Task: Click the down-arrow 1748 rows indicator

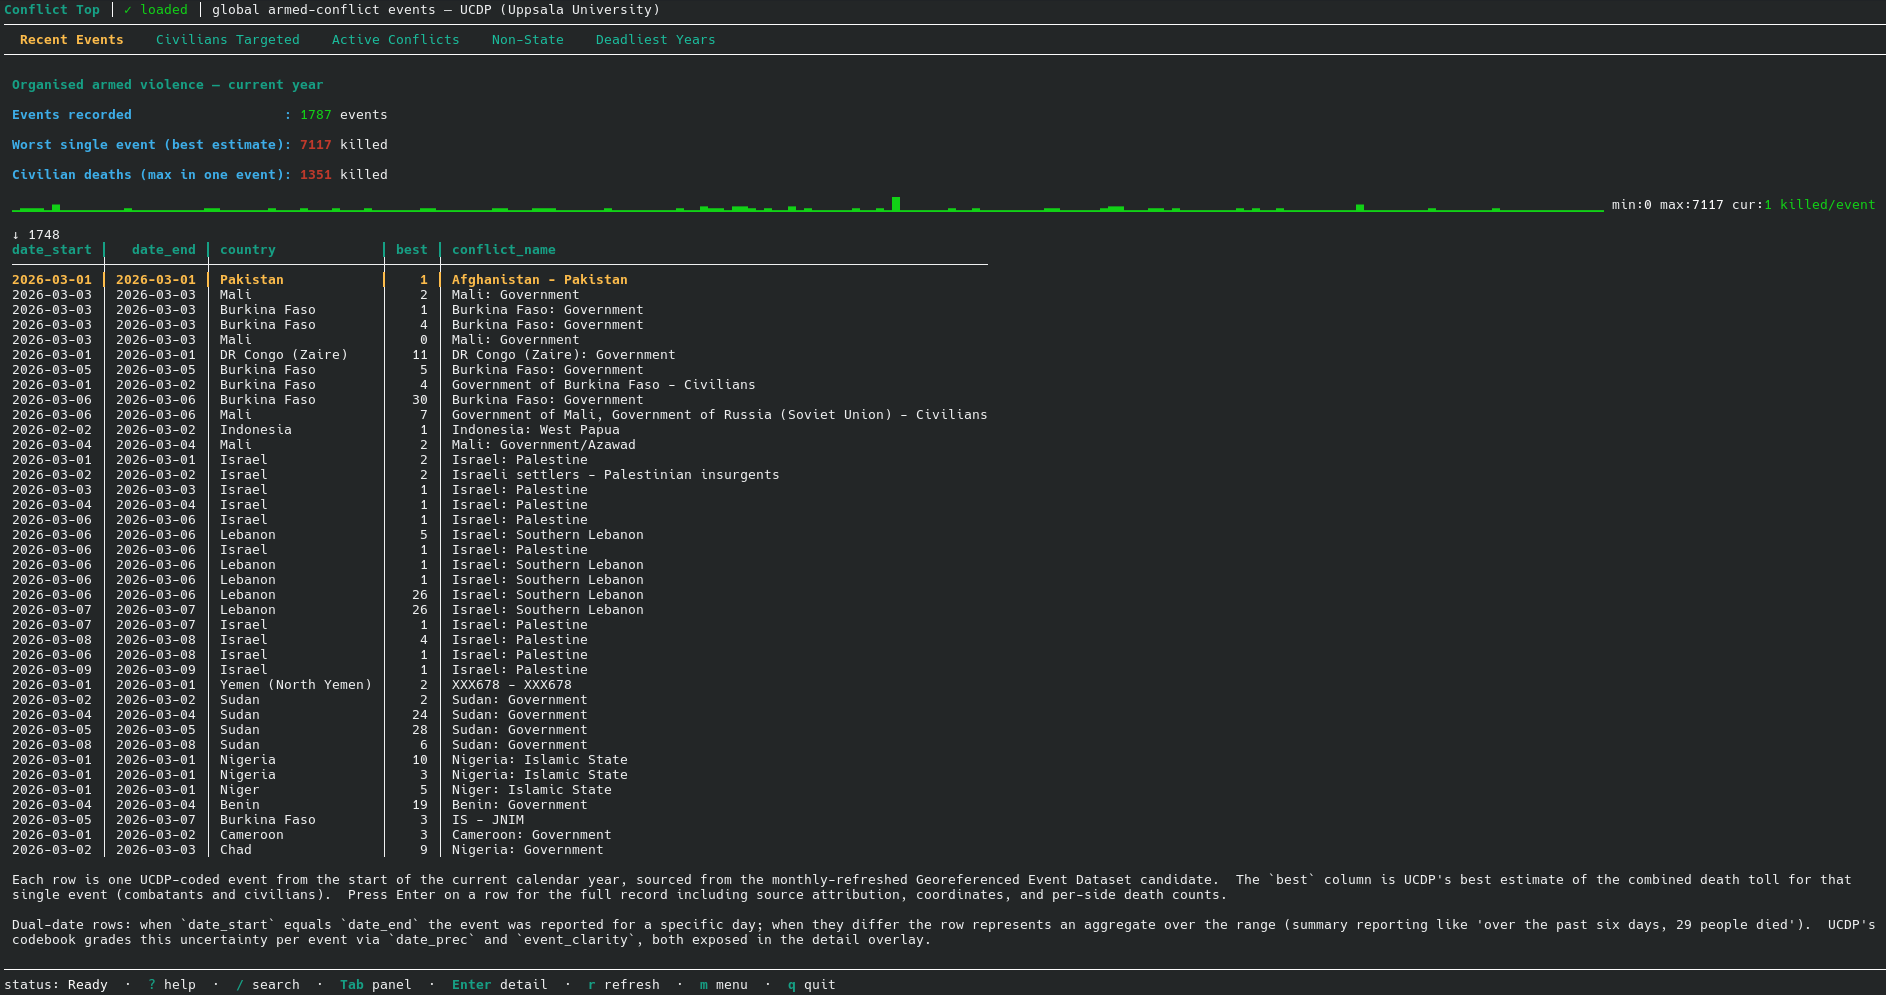Action: pos(36,235)
